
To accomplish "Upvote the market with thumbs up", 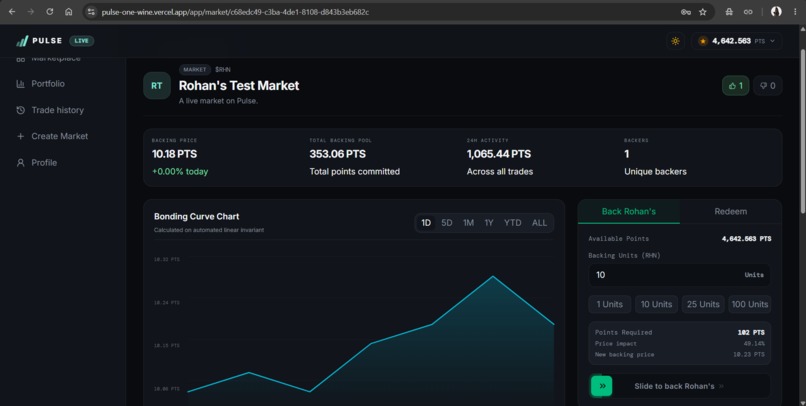I will pyautogui.click(x=736, y=86).
